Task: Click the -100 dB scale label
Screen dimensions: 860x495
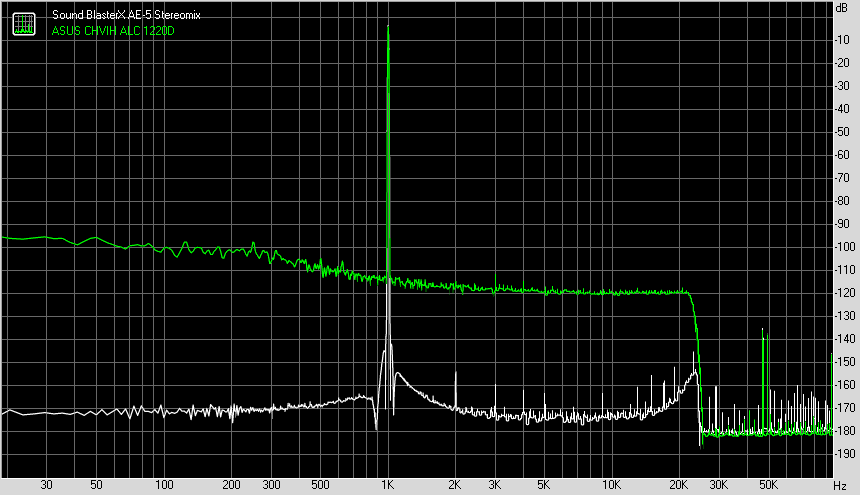Action: click(x=844, y=247)
